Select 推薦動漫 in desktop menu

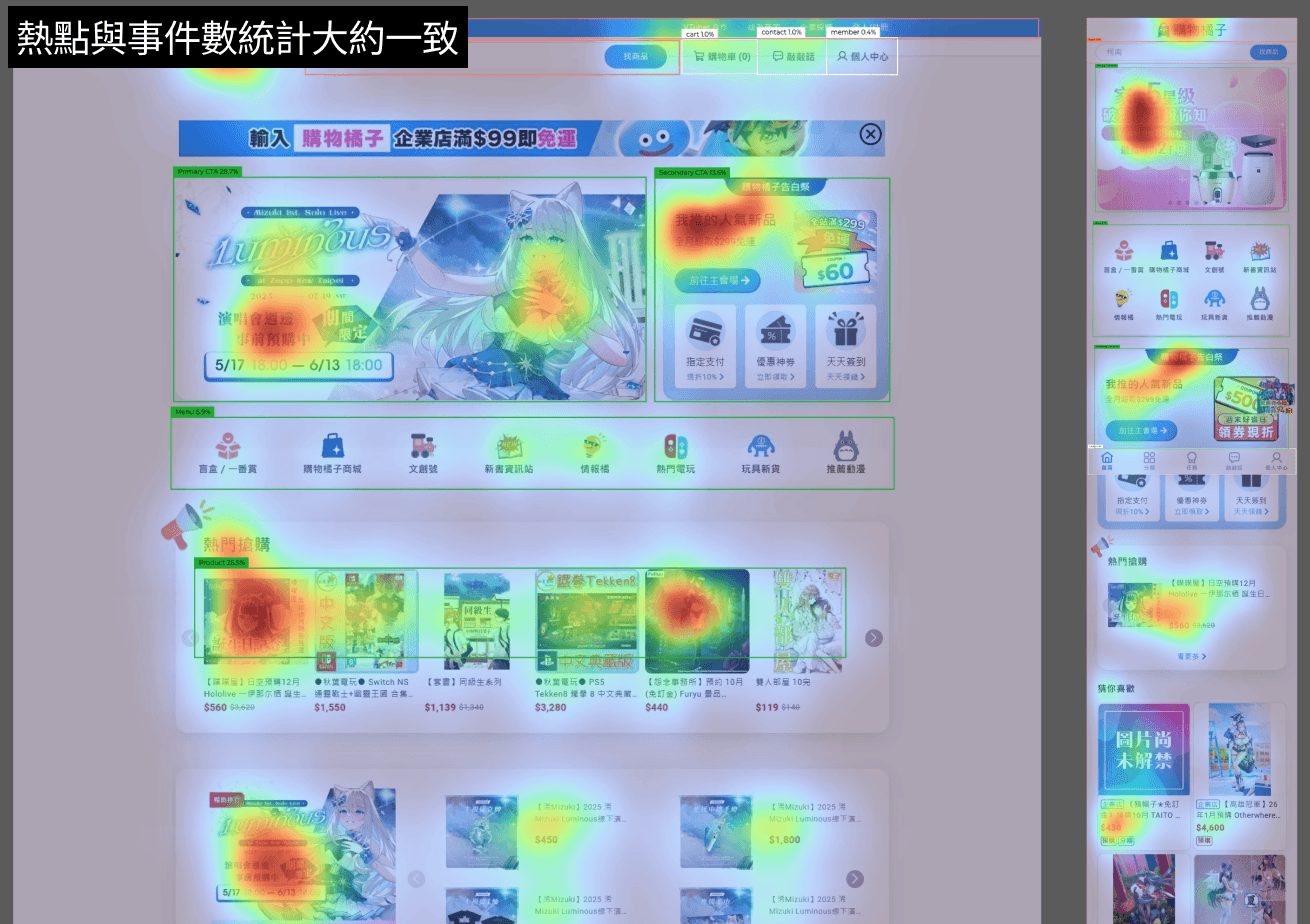point(846,453)
